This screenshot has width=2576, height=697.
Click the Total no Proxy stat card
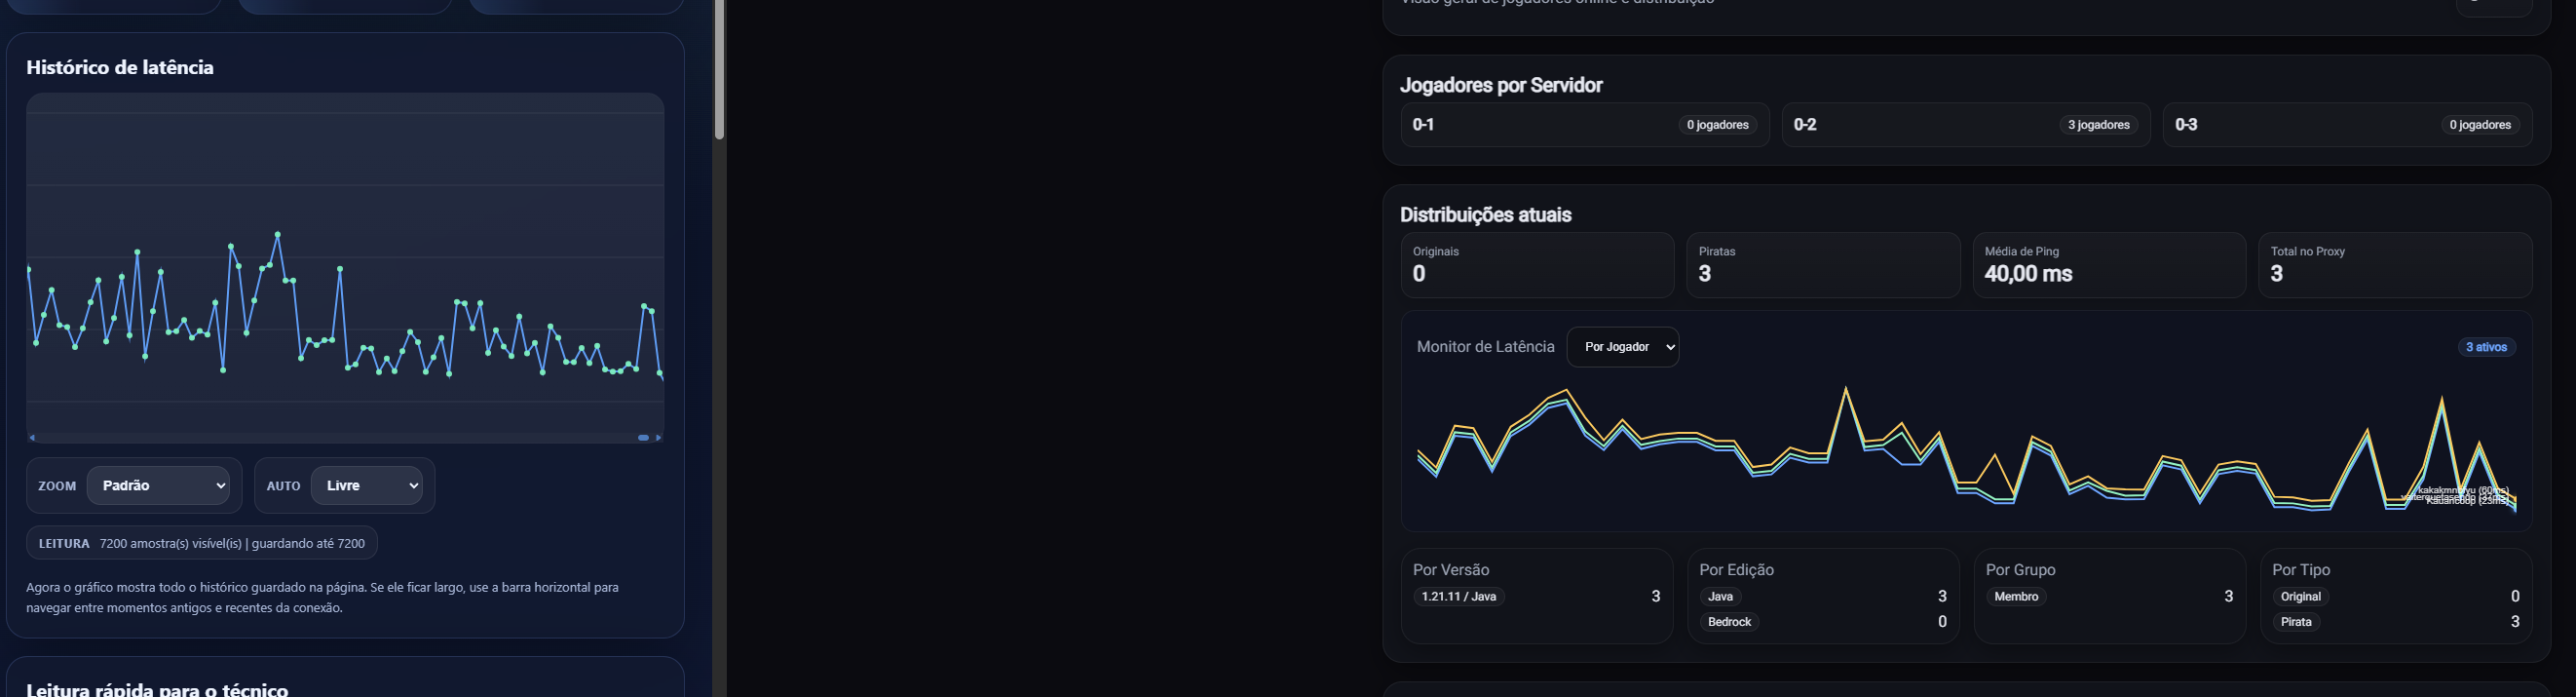click(x=2394, y=265)
